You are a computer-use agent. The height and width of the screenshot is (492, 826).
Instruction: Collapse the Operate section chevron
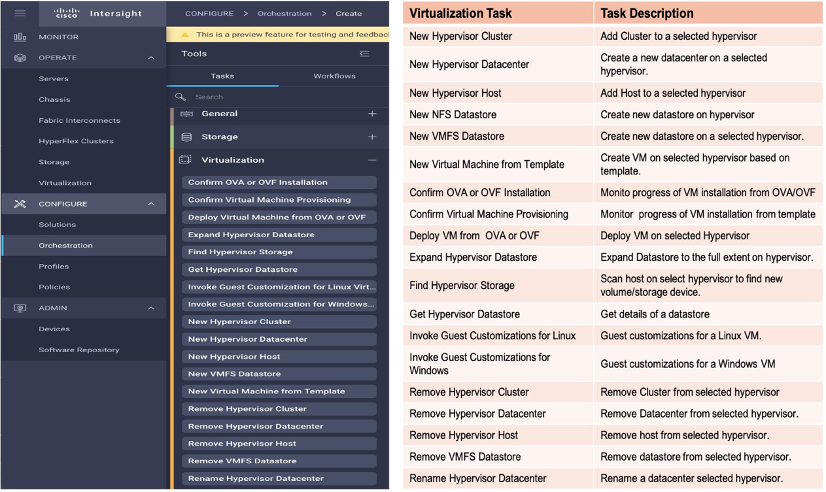[x=151, y=57]
